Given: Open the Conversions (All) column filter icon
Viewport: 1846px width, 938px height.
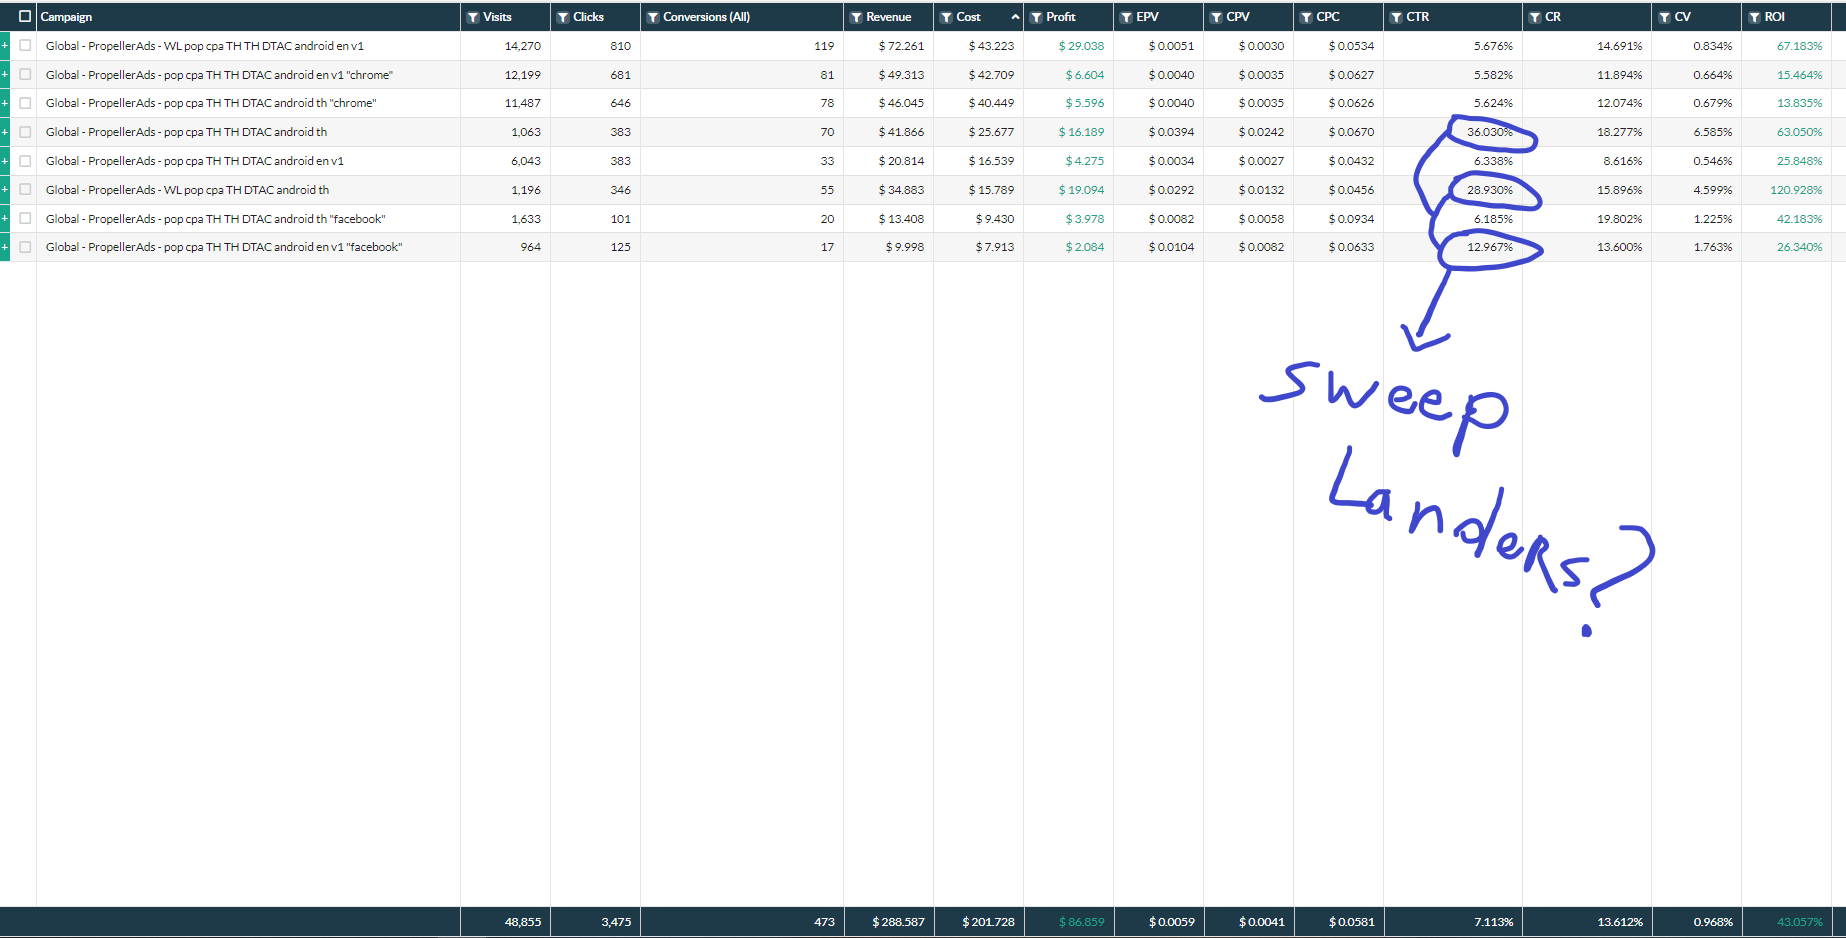Looking at the screenshot, I should click(653, 17).
